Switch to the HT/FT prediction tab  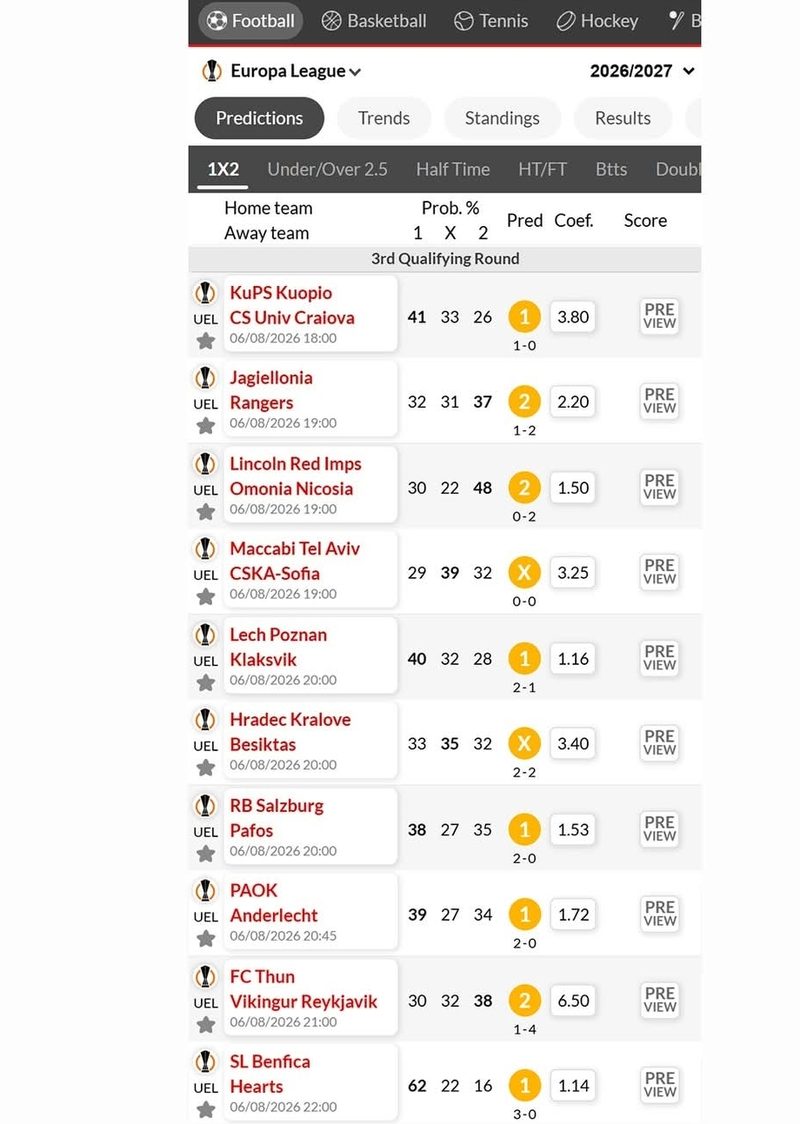point(542,169)
